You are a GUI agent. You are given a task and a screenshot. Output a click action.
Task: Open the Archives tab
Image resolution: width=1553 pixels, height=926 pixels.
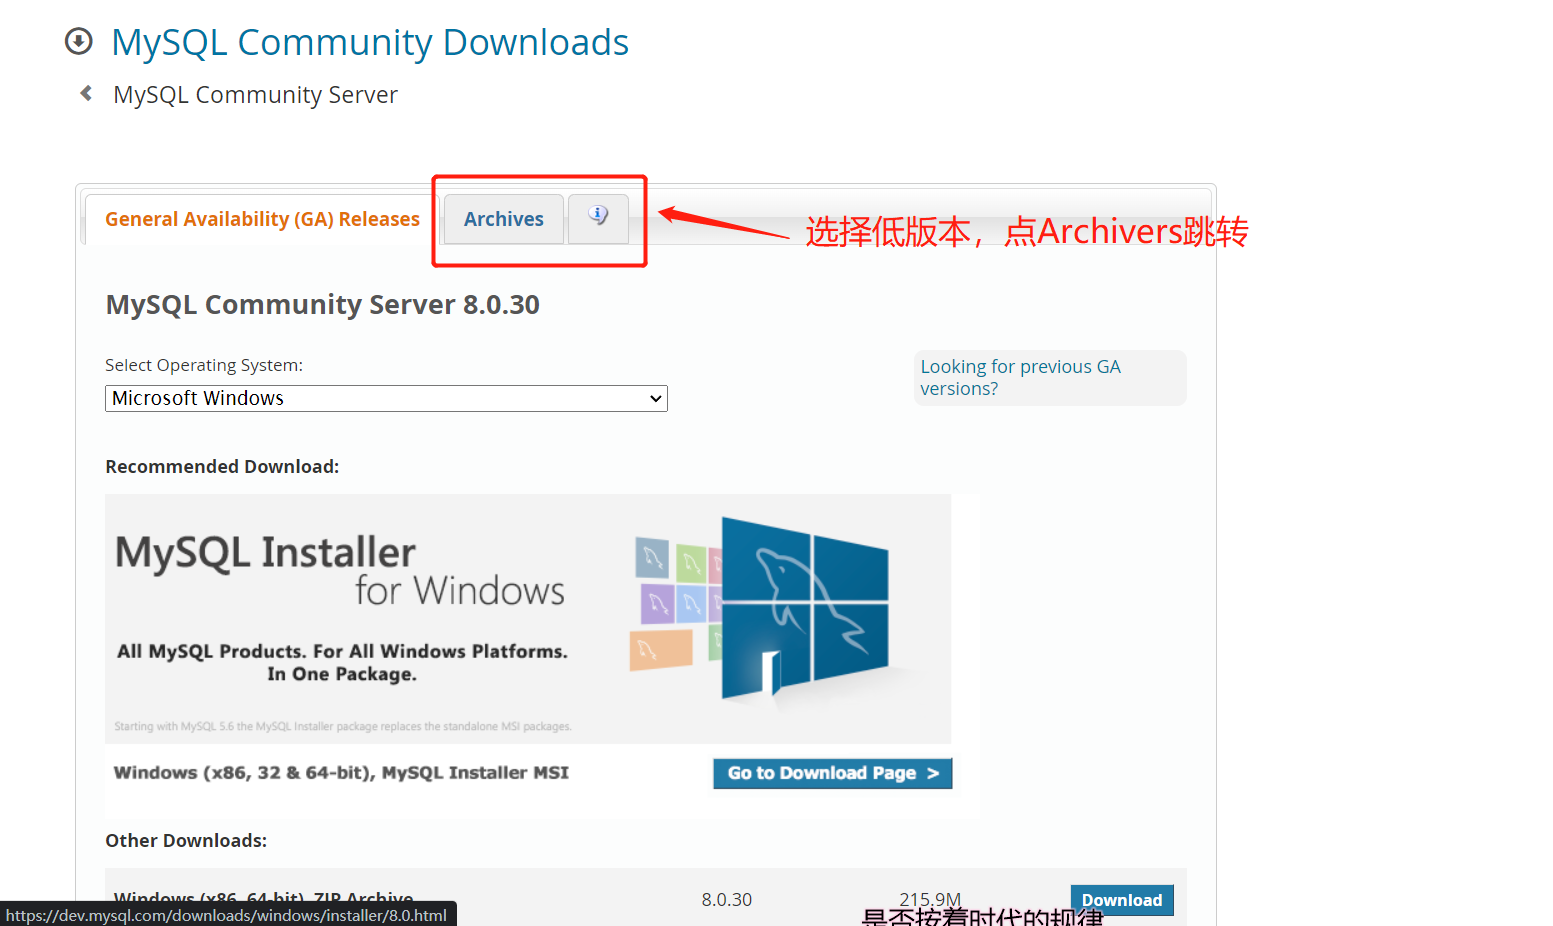point(504,219)
